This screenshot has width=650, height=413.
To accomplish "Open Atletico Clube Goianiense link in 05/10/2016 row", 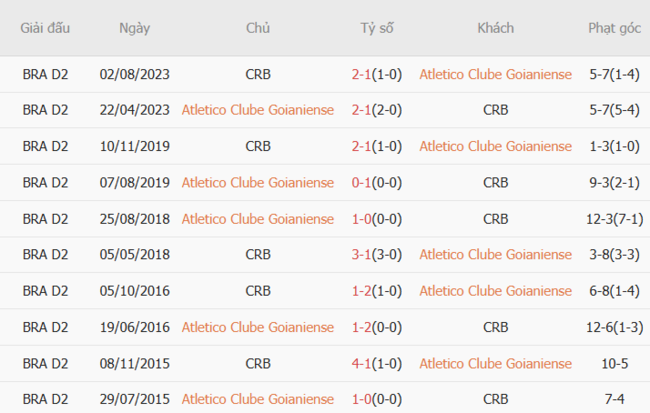I will click(x=495, y=290).
